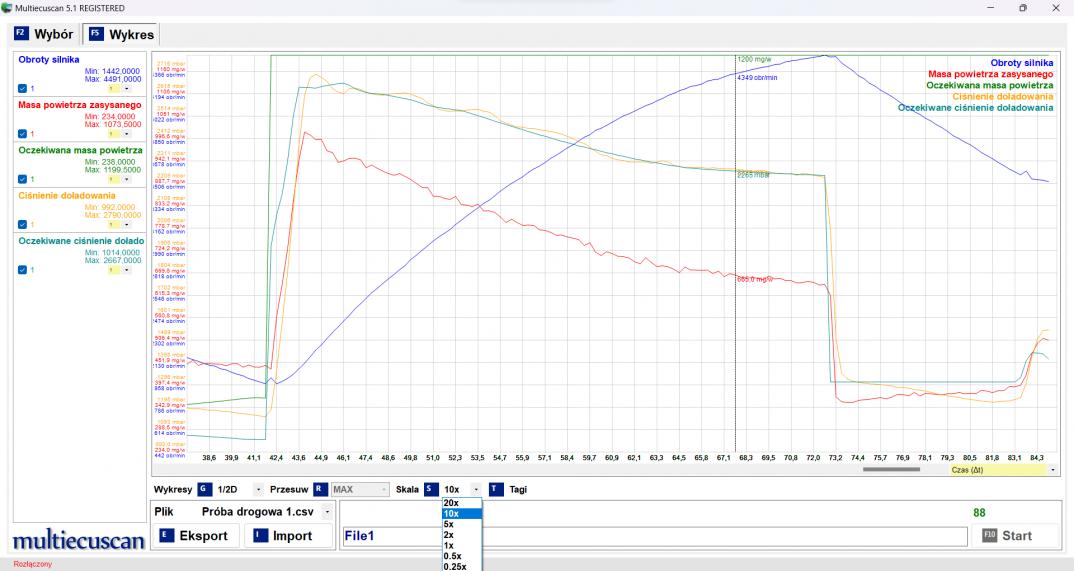Click the 2265 mbar cursor readout
This screenshot has height=571, width=1074.
click(753, 175)
